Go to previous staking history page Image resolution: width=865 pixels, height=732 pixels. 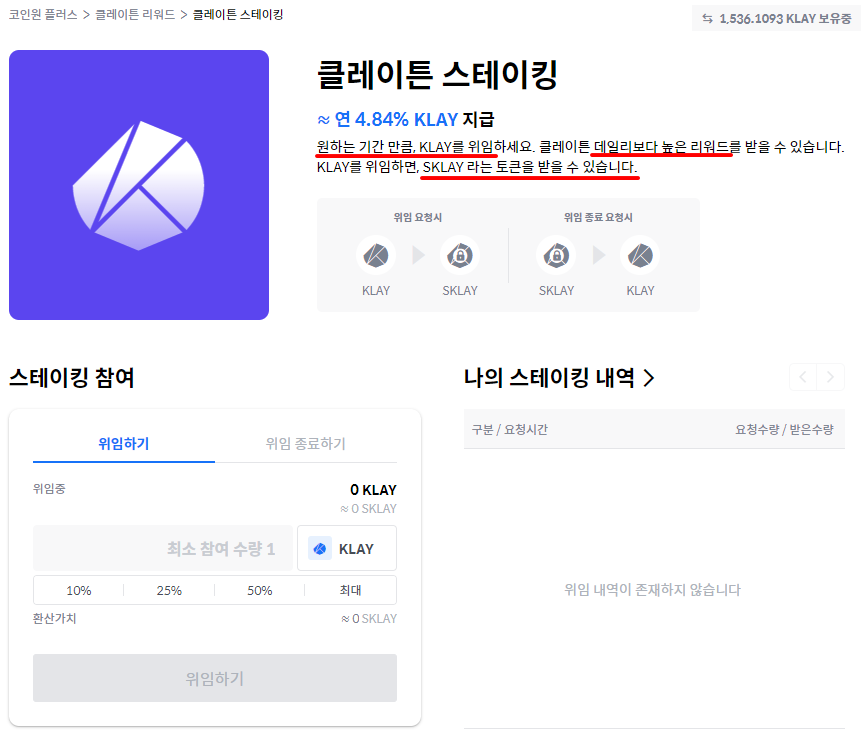coord(803,377)
